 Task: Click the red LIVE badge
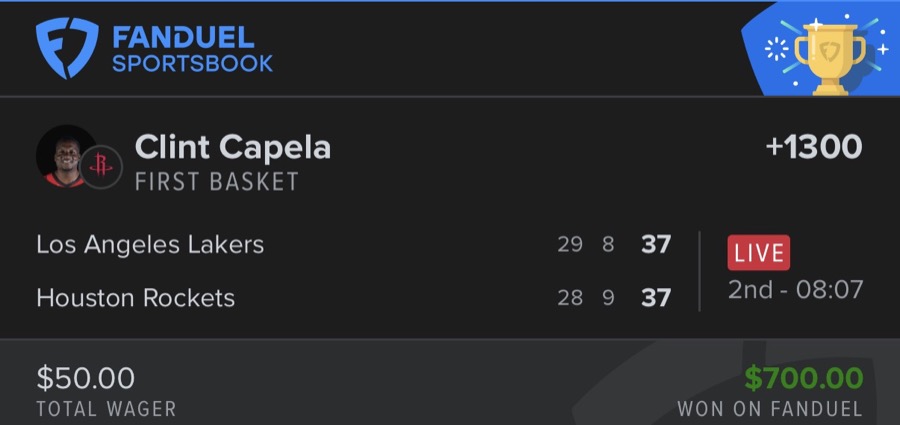759,254
